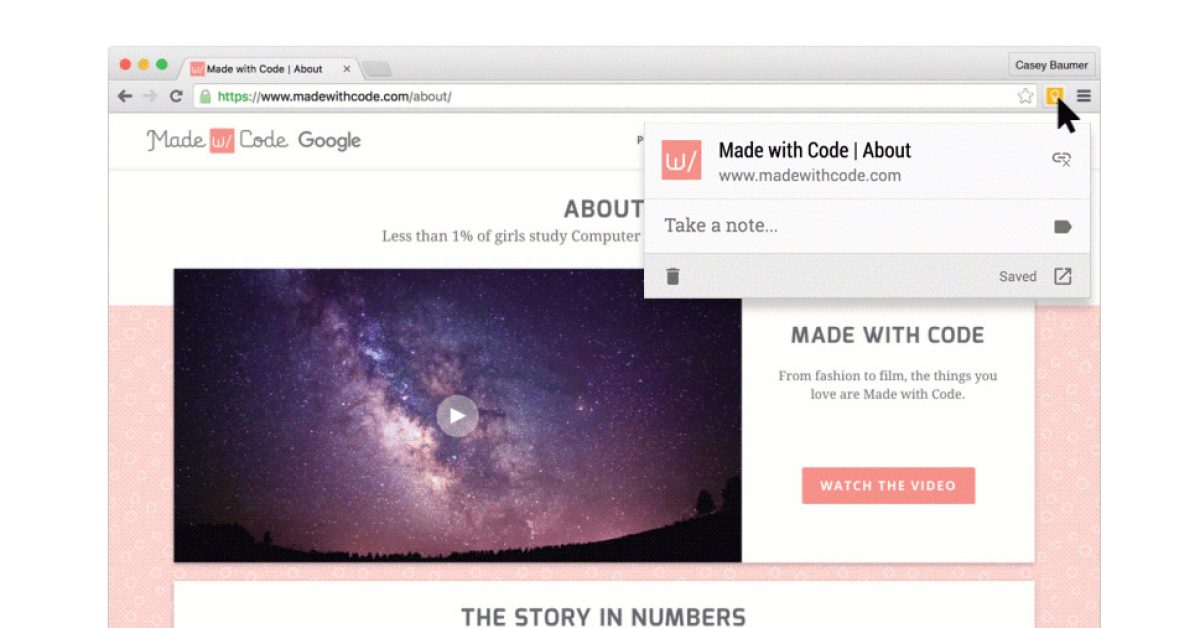
Task: Delete the note with trash icon
Action: (673, 276)
